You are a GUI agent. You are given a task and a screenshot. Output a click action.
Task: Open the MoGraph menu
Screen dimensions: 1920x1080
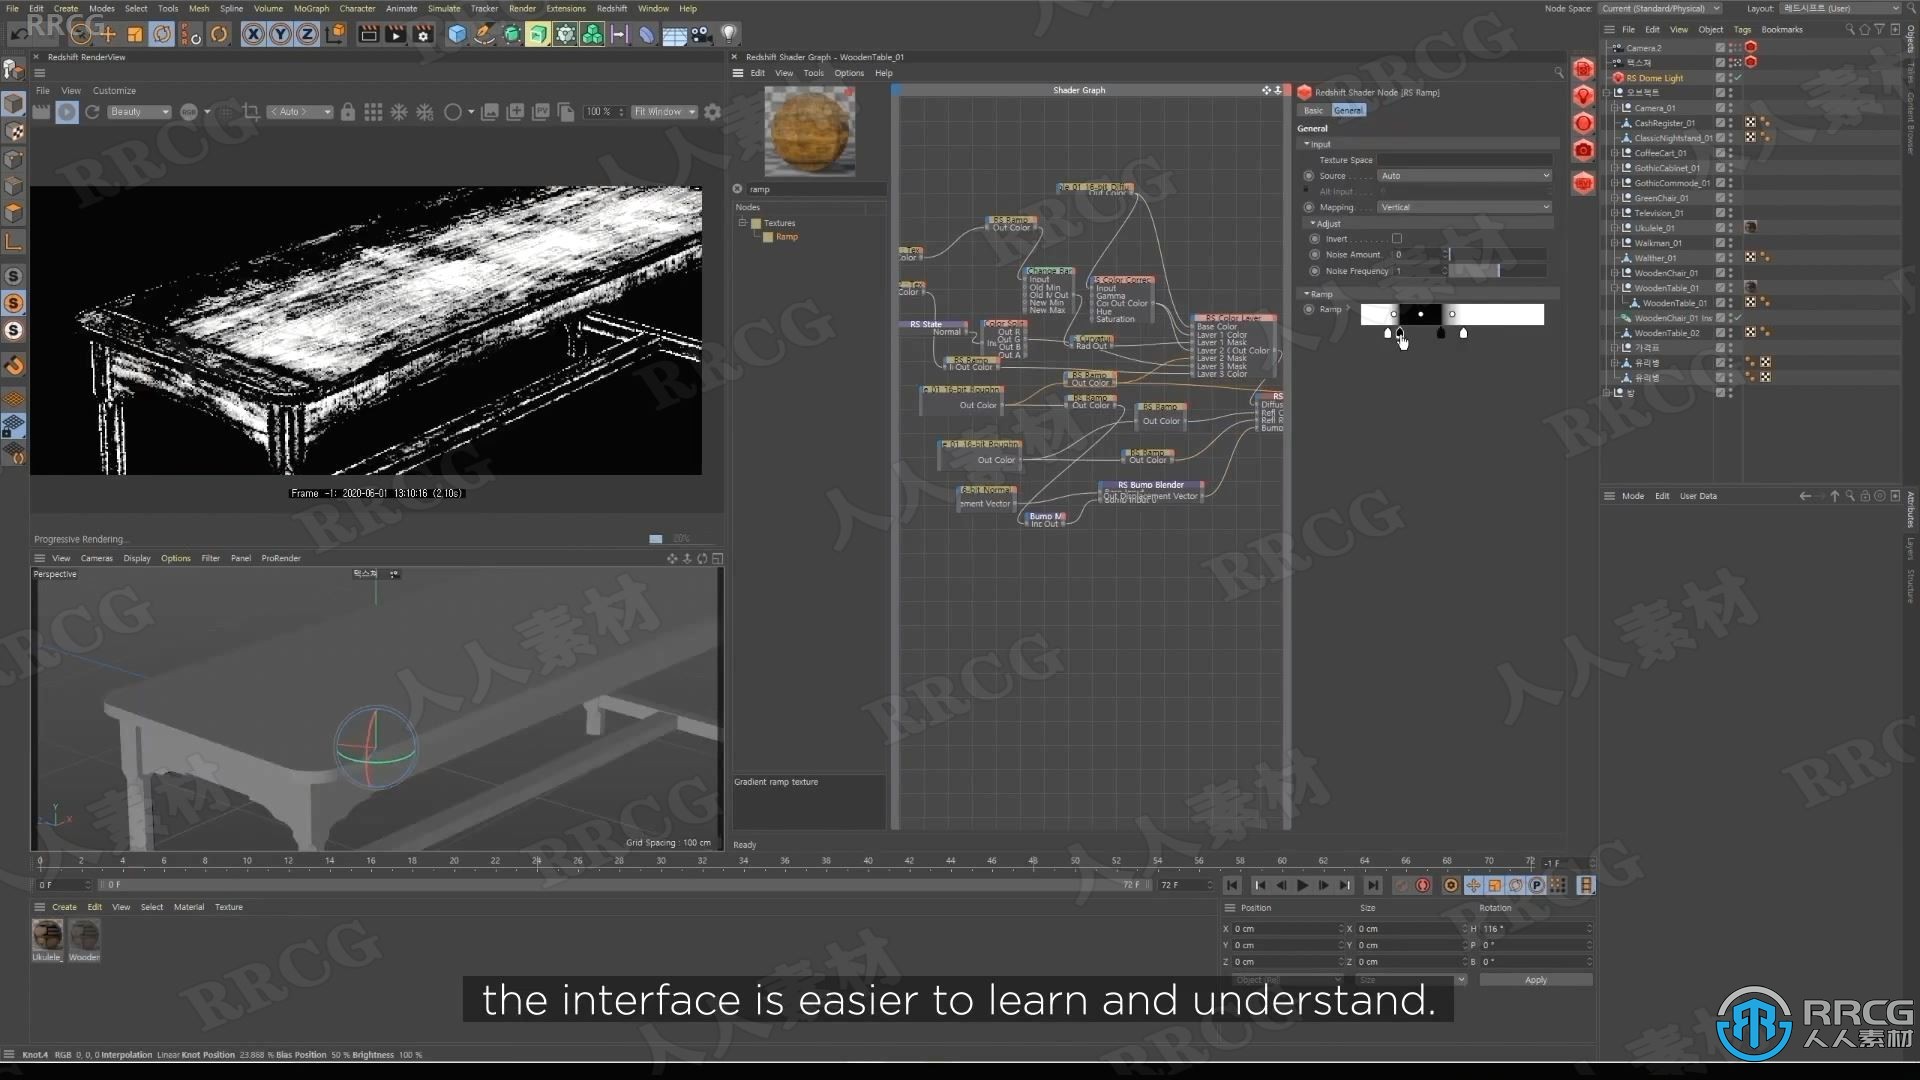tap(311, 8)
